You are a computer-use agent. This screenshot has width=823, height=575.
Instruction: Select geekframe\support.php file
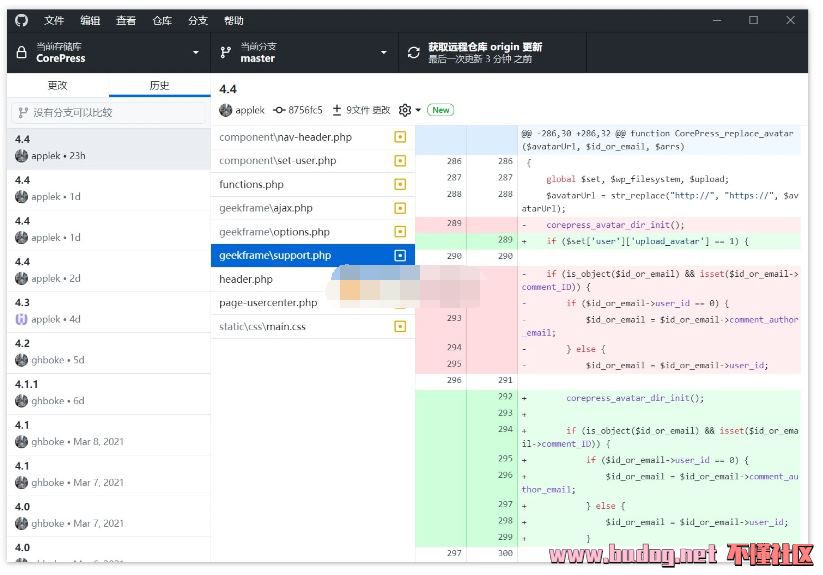pyautogui.click(x=313, y=255)
